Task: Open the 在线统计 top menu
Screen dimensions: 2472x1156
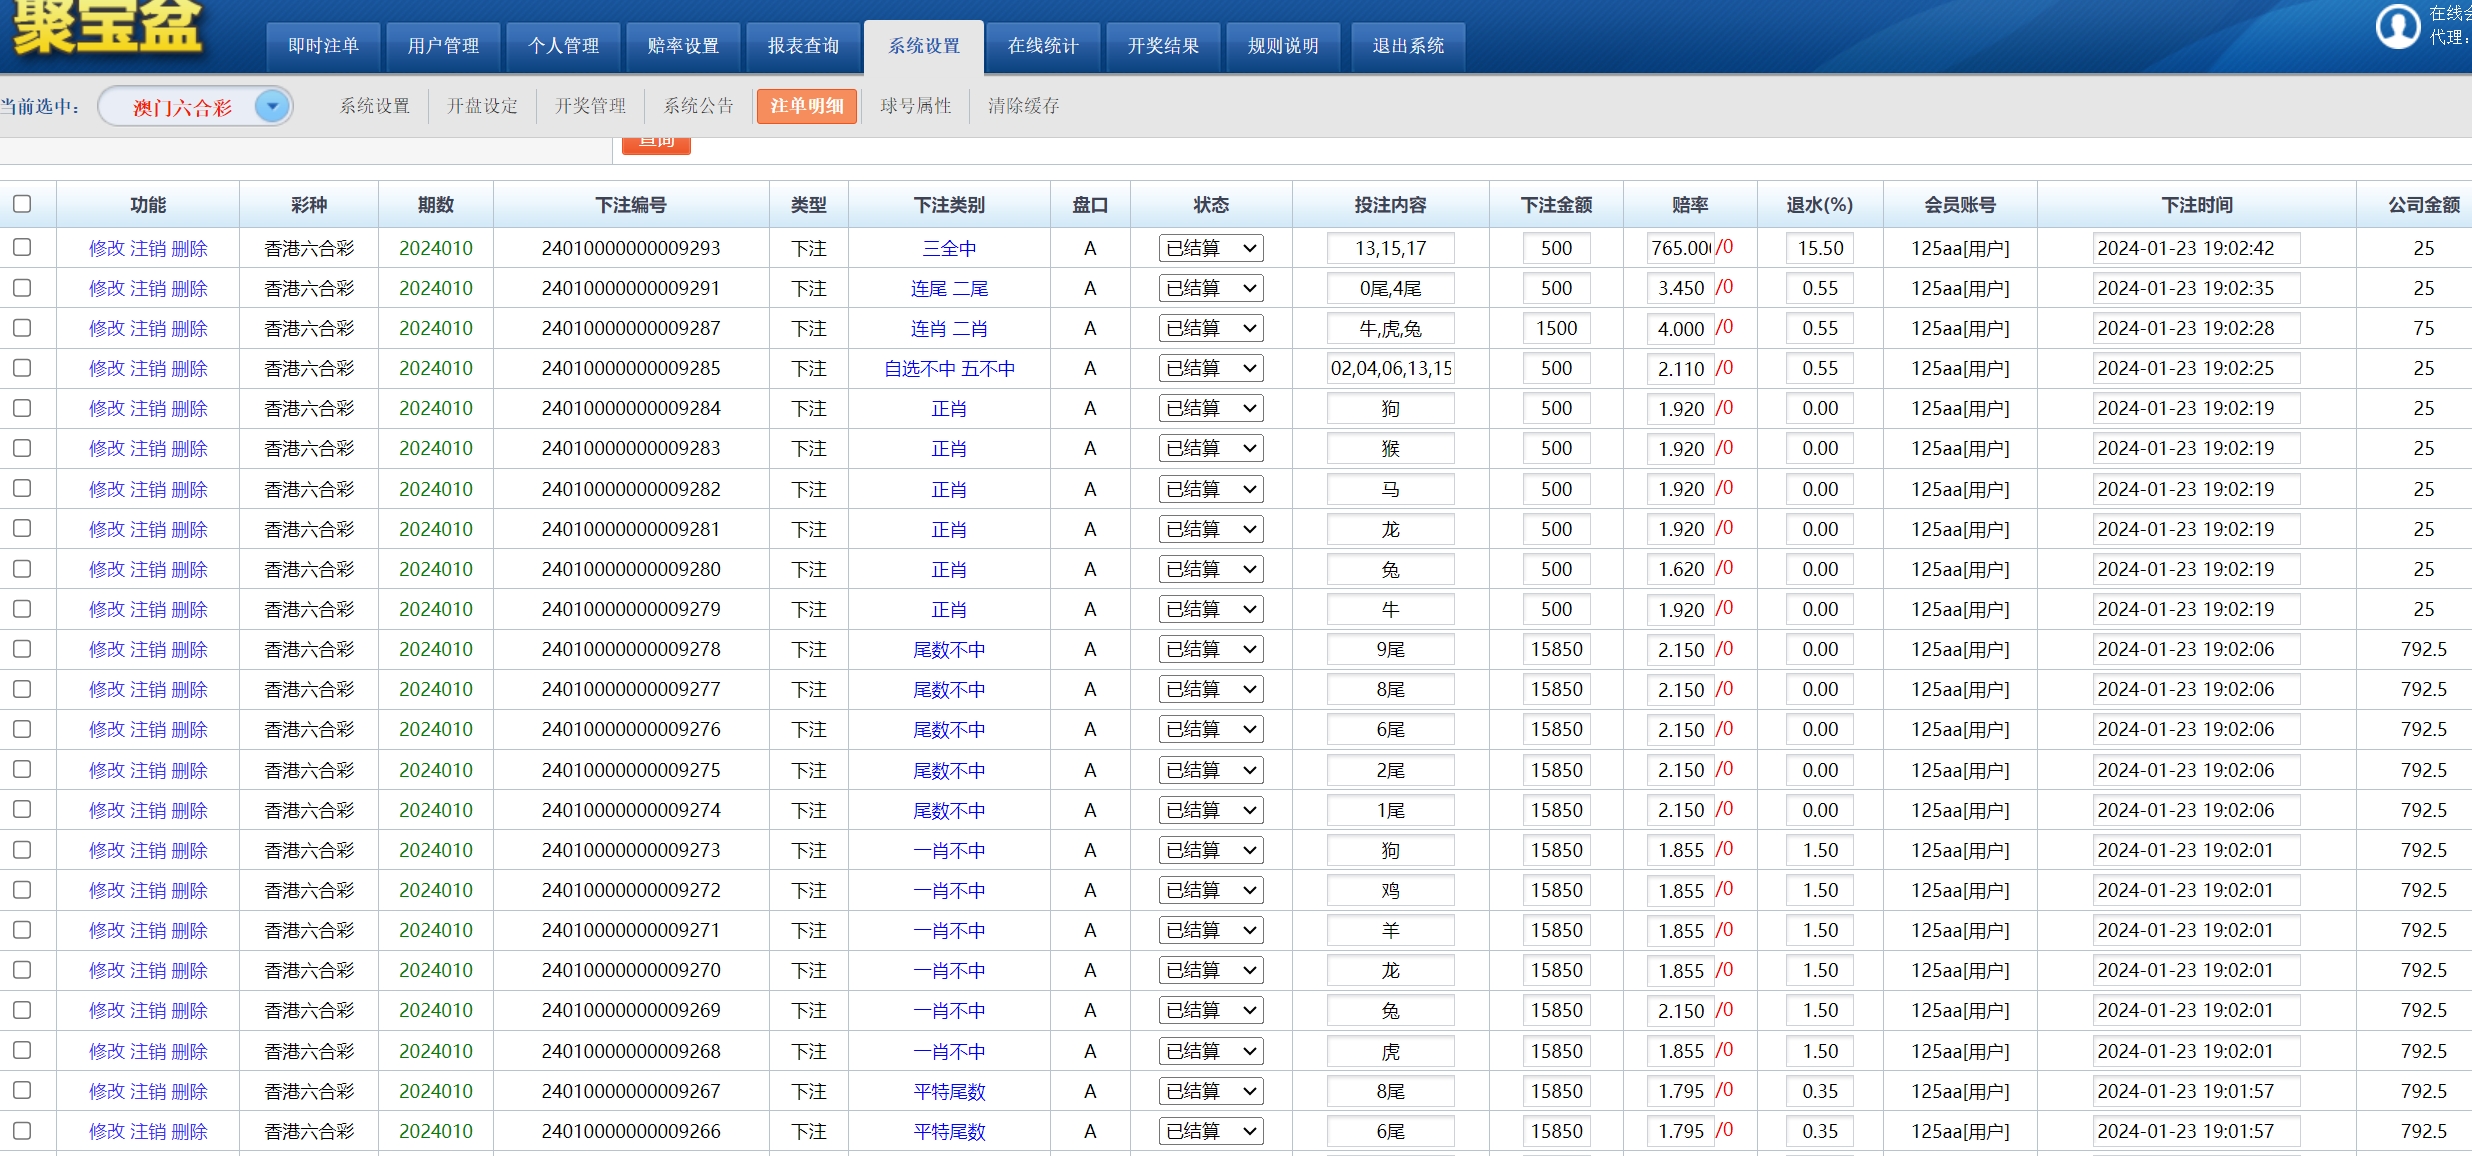Action: (1043, 46)
